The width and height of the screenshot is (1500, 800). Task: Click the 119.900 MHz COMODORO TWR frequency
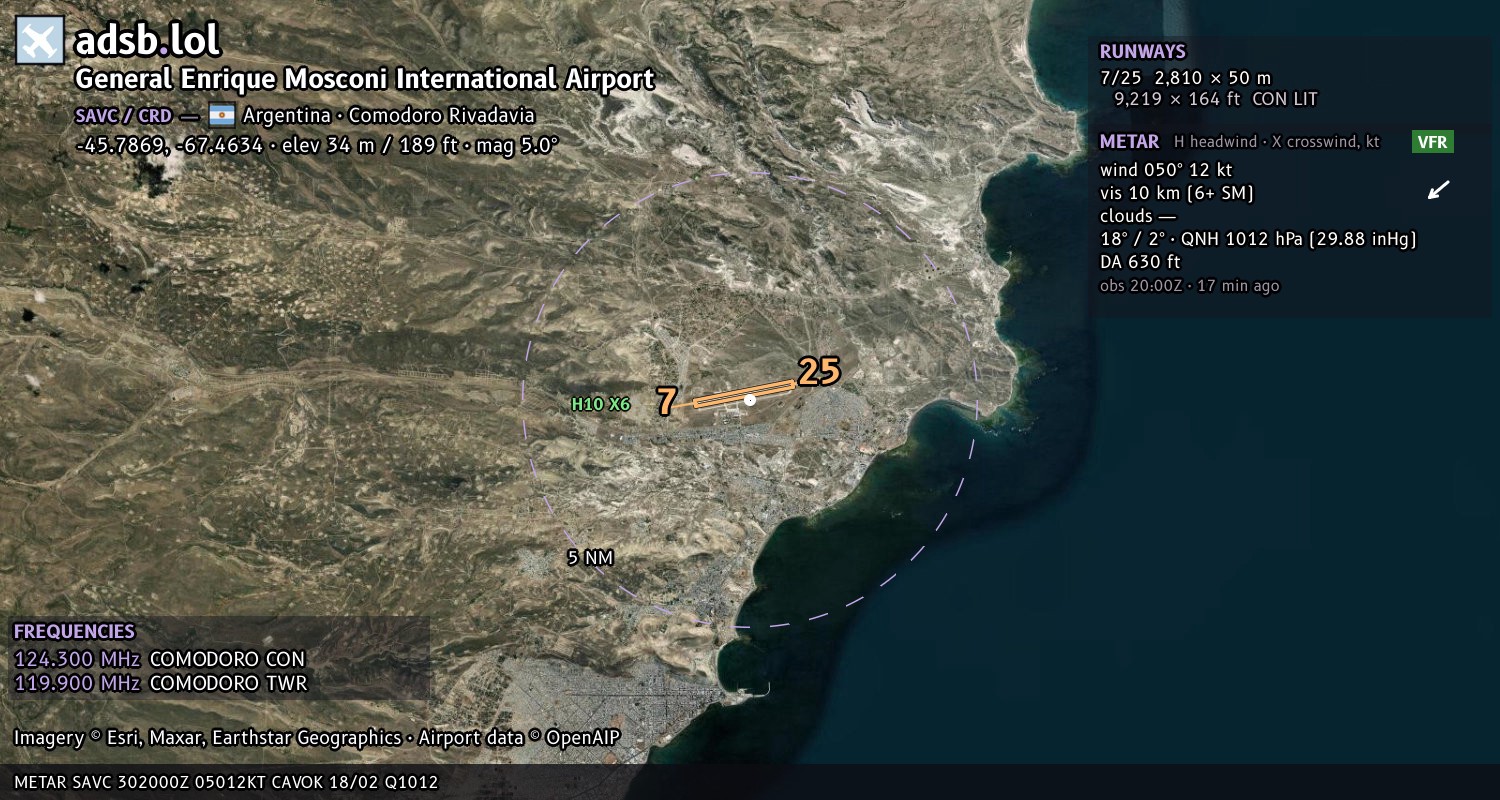pos(160,683)
